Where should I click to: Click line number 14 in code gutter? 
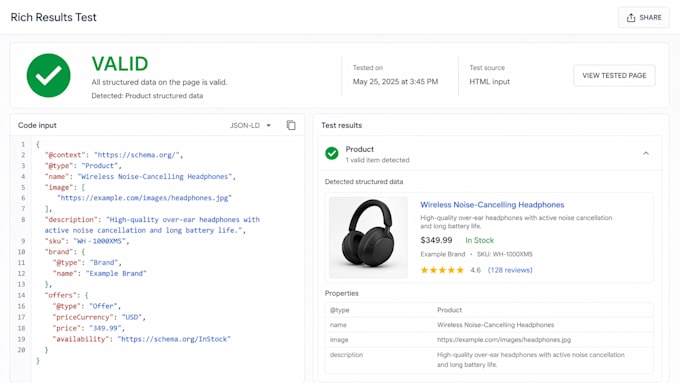(21, 295)
